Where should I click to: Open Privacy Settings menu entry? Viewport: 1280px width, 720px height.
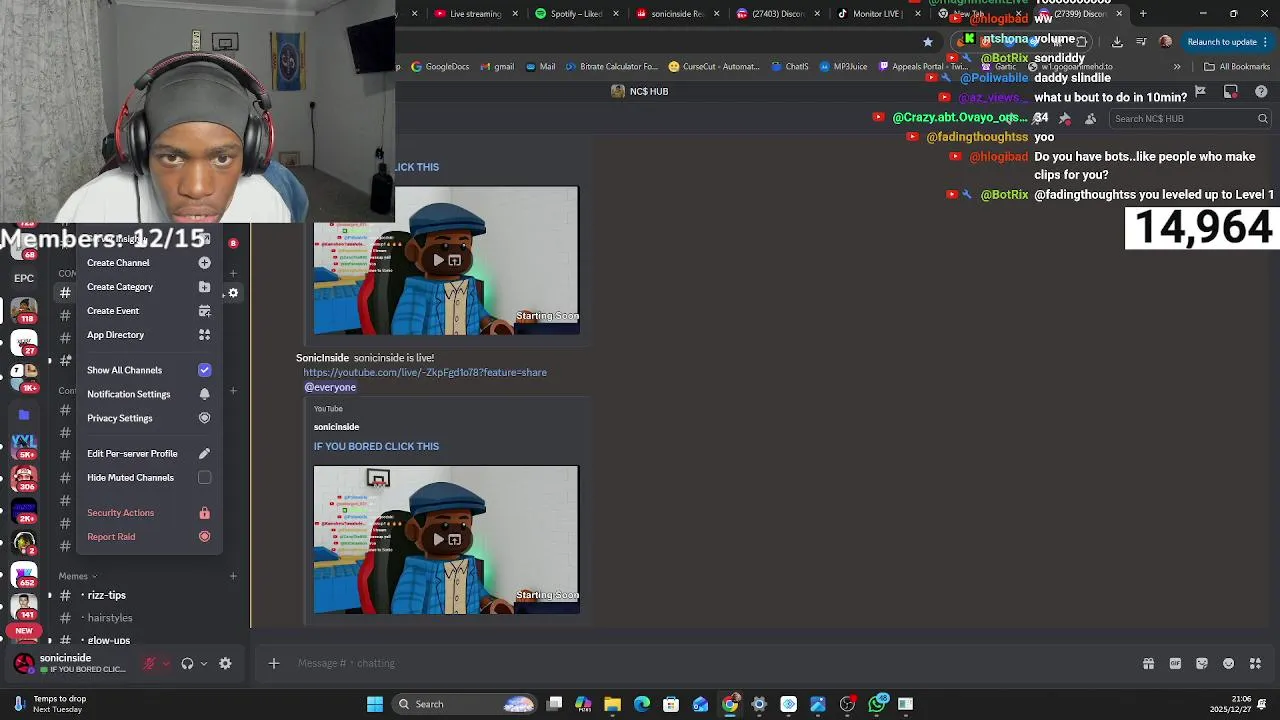click(x=148, y=418)
